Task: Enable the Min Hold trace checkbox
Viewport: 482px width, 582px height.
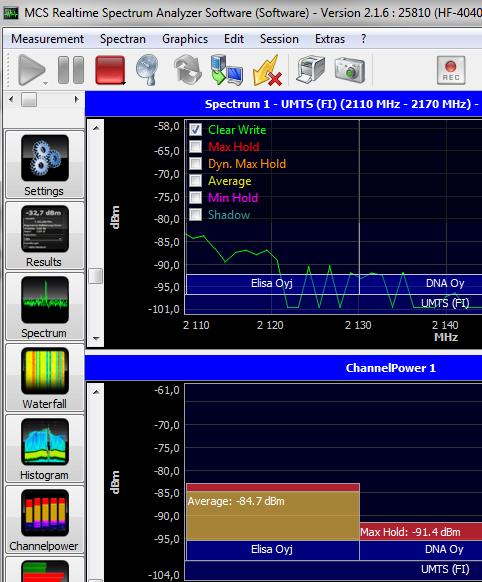Action: tap(195, 197)
